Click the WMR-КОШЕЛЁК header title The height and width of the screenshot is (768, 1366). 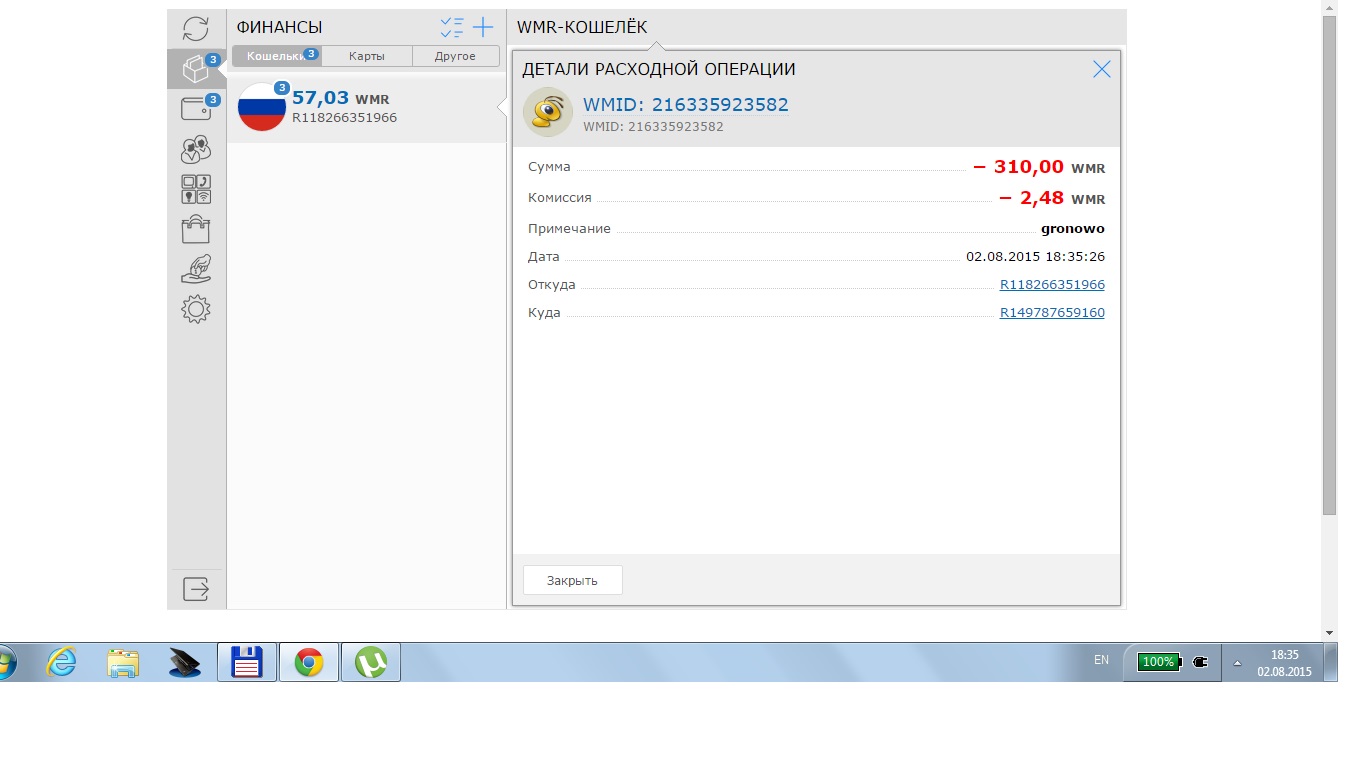pyautogui.click(x=582, y=27)
